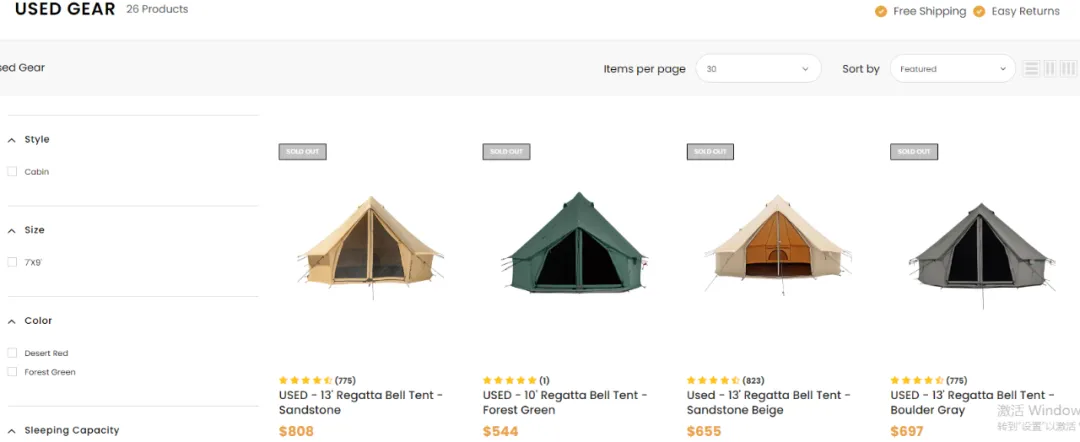This screenshot has height=442, width=1080.
Task: Enable the 7'X9' size filter
Action: (x=13, y=262)
